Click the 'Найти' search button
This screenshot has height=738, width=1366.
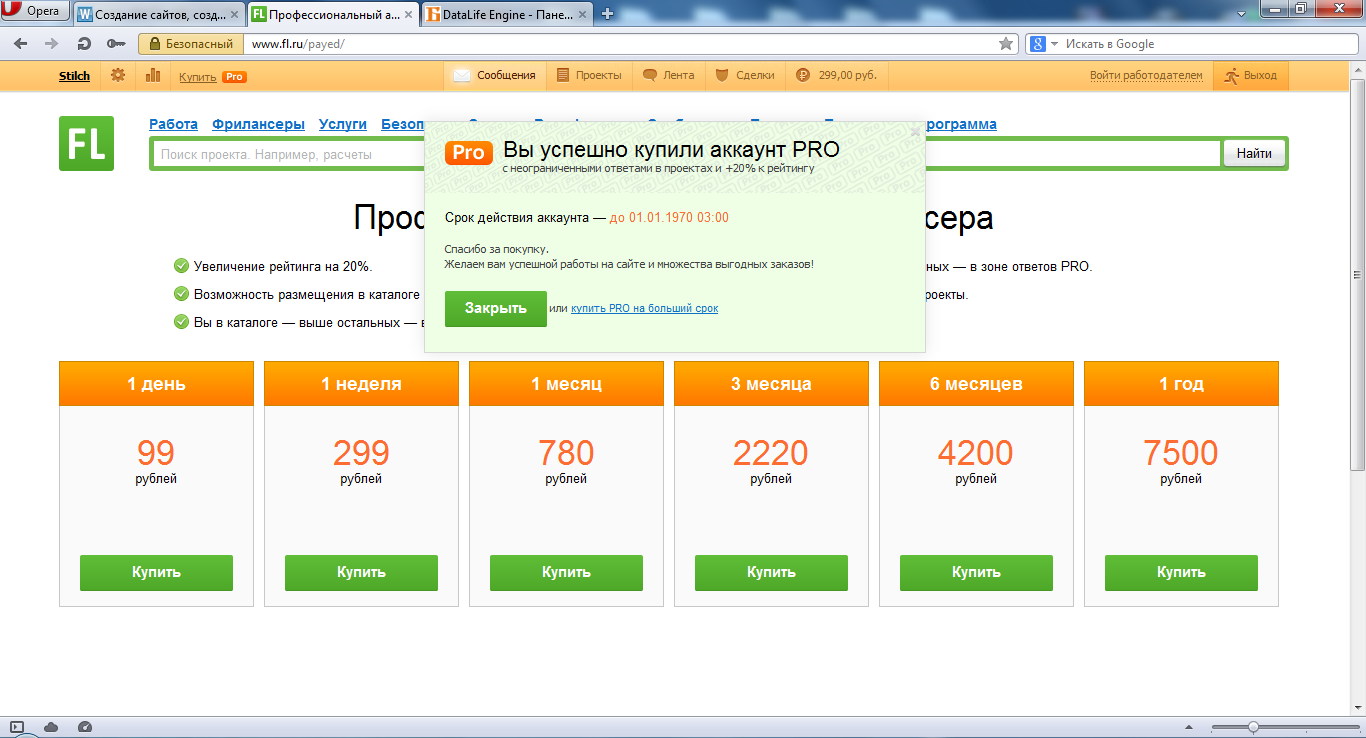tap(1254, 153)
